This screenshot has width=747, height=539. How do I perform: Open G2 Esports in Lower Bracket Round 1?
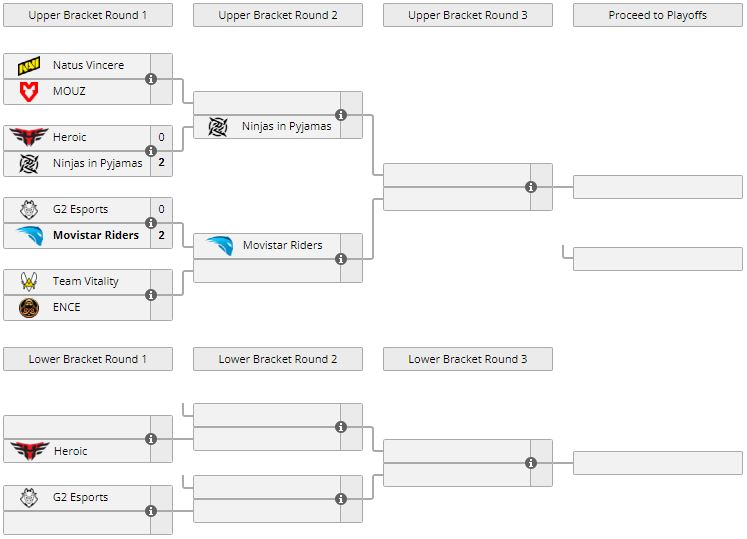point(80,497)
